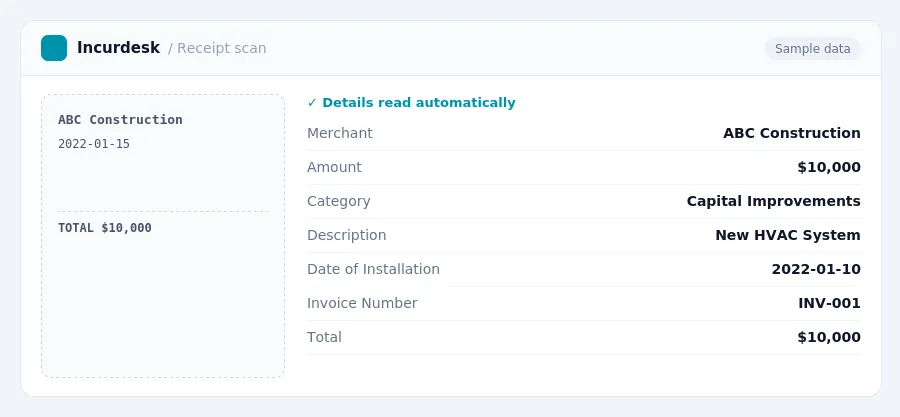Open the scanned receipt preview thumbnail
The width and height of the screenshot is (900, 417).
[x=163, y=236]
